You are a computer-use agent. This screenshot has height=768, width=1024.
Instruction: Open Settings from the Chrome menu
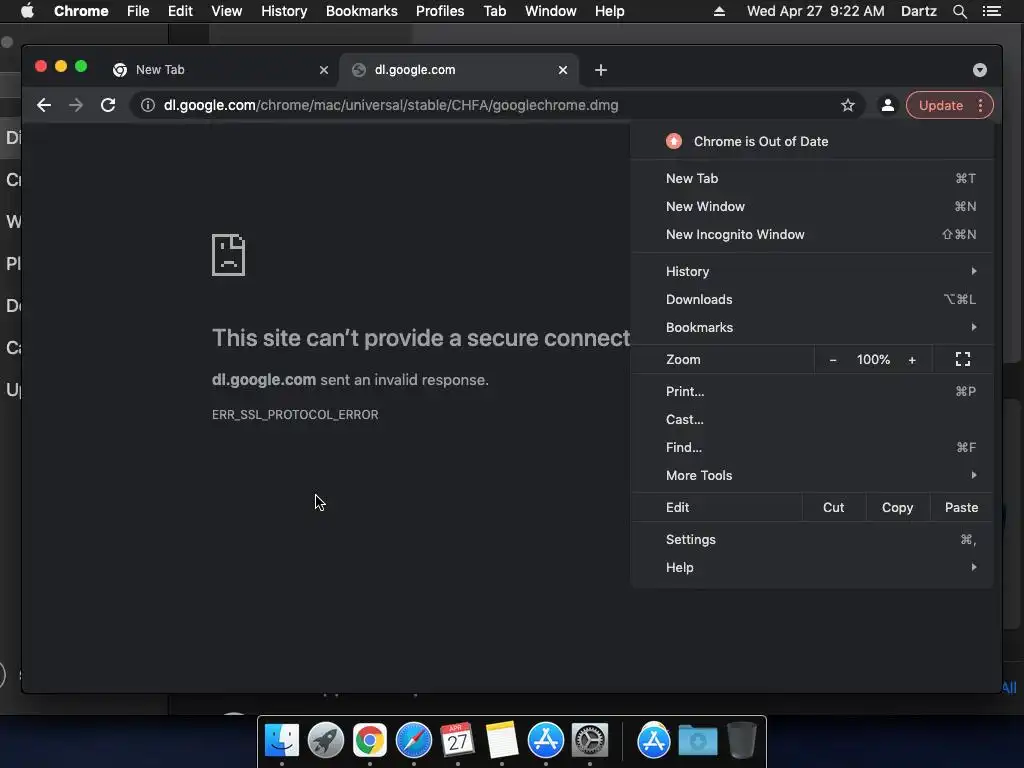coord(812,539)
